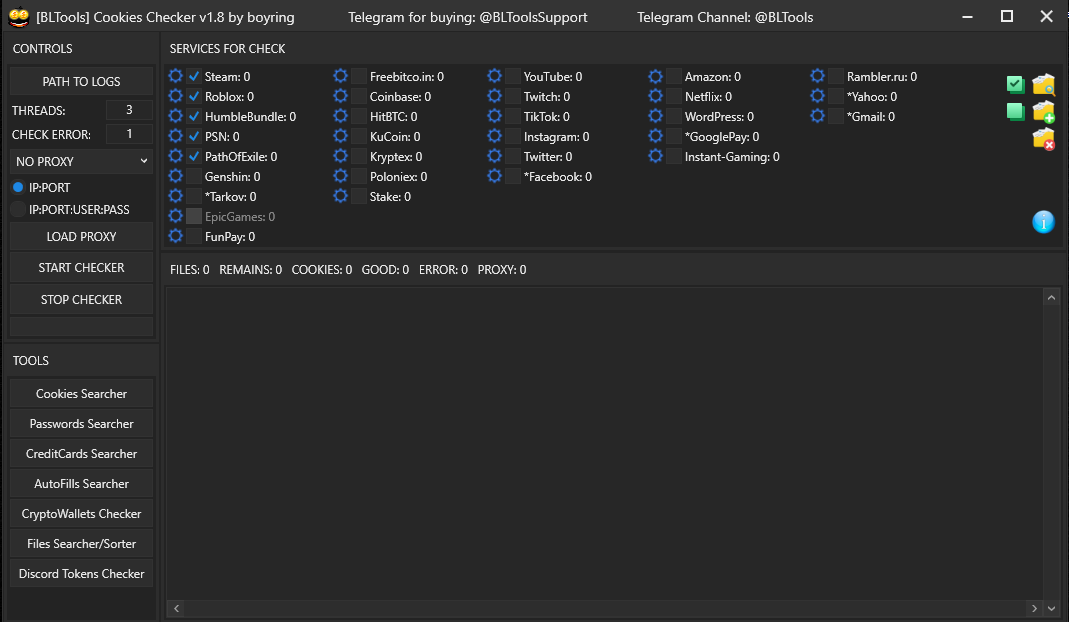Screen dimensions: 1069x622
Task: Click the gear icon beside Stake
Action: click(x=340, y=196)
